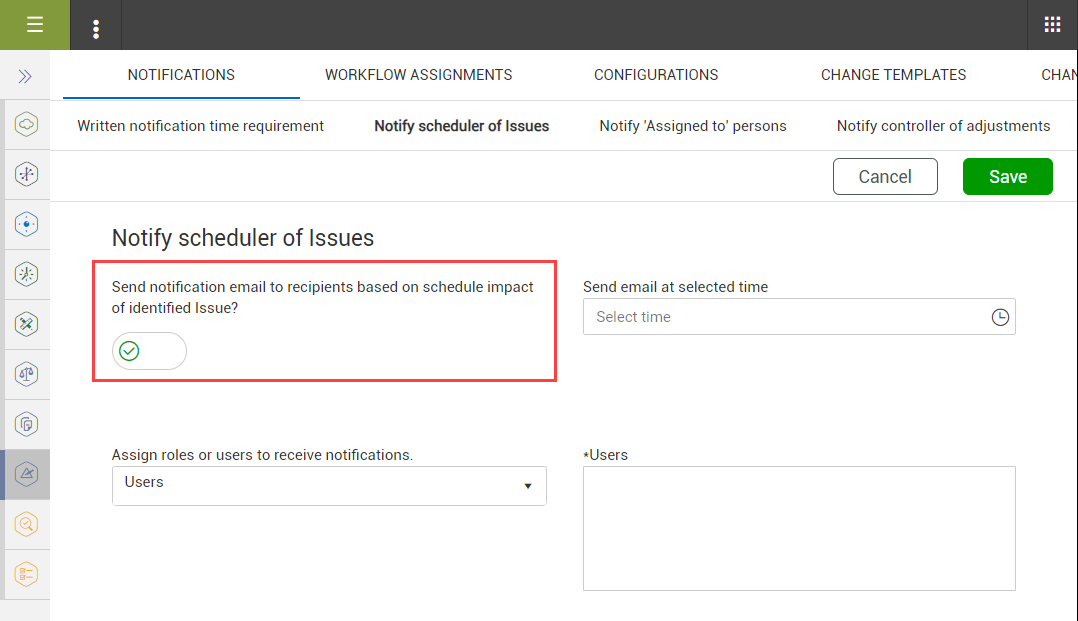Image resolution: width=1078 pixels, height=621 pixels.
Task: Click the Select time input field
Action: click(x=799, y=317)
